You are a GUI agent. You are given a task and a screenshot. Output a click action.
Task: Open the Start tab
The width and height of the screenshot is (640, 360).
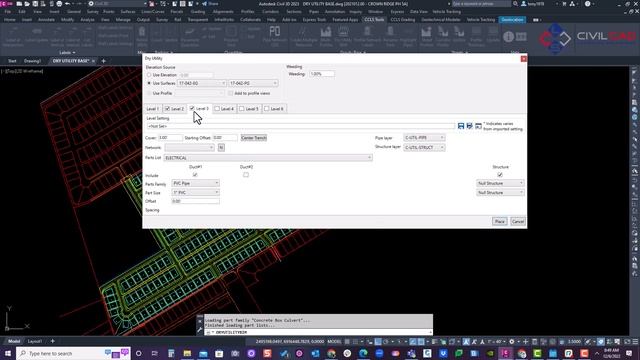tap(12, 61)
